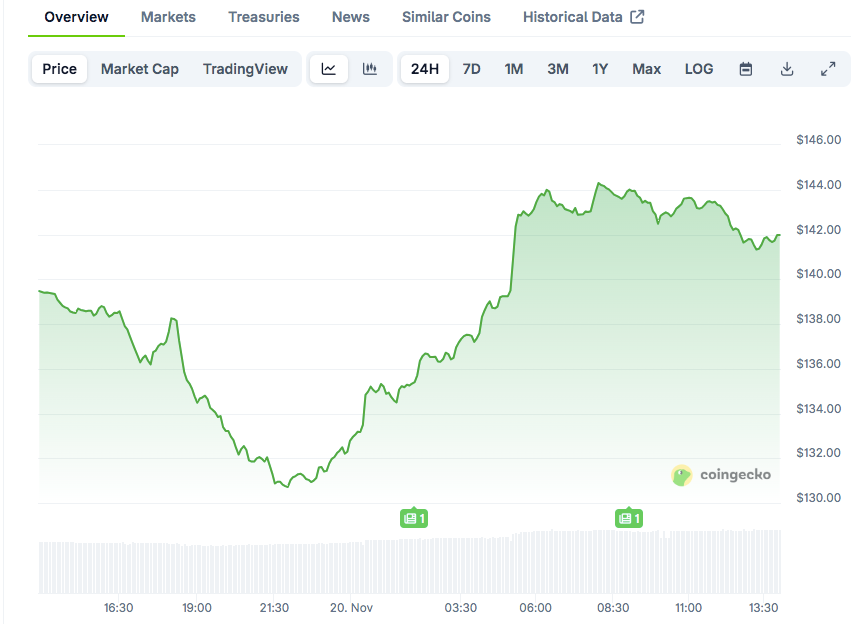
Task: Click the $140.00 axis label
Action: click(x=818, y=274)
